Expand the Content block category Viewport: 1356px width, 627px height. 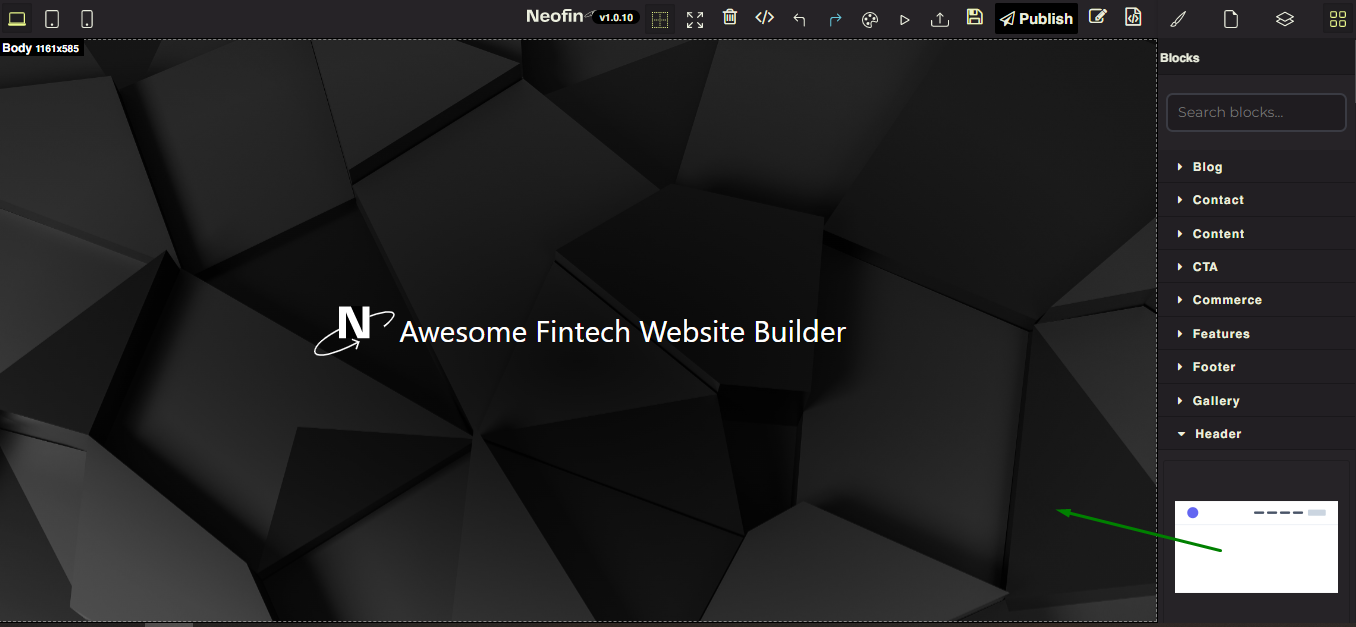(1256, 234)
